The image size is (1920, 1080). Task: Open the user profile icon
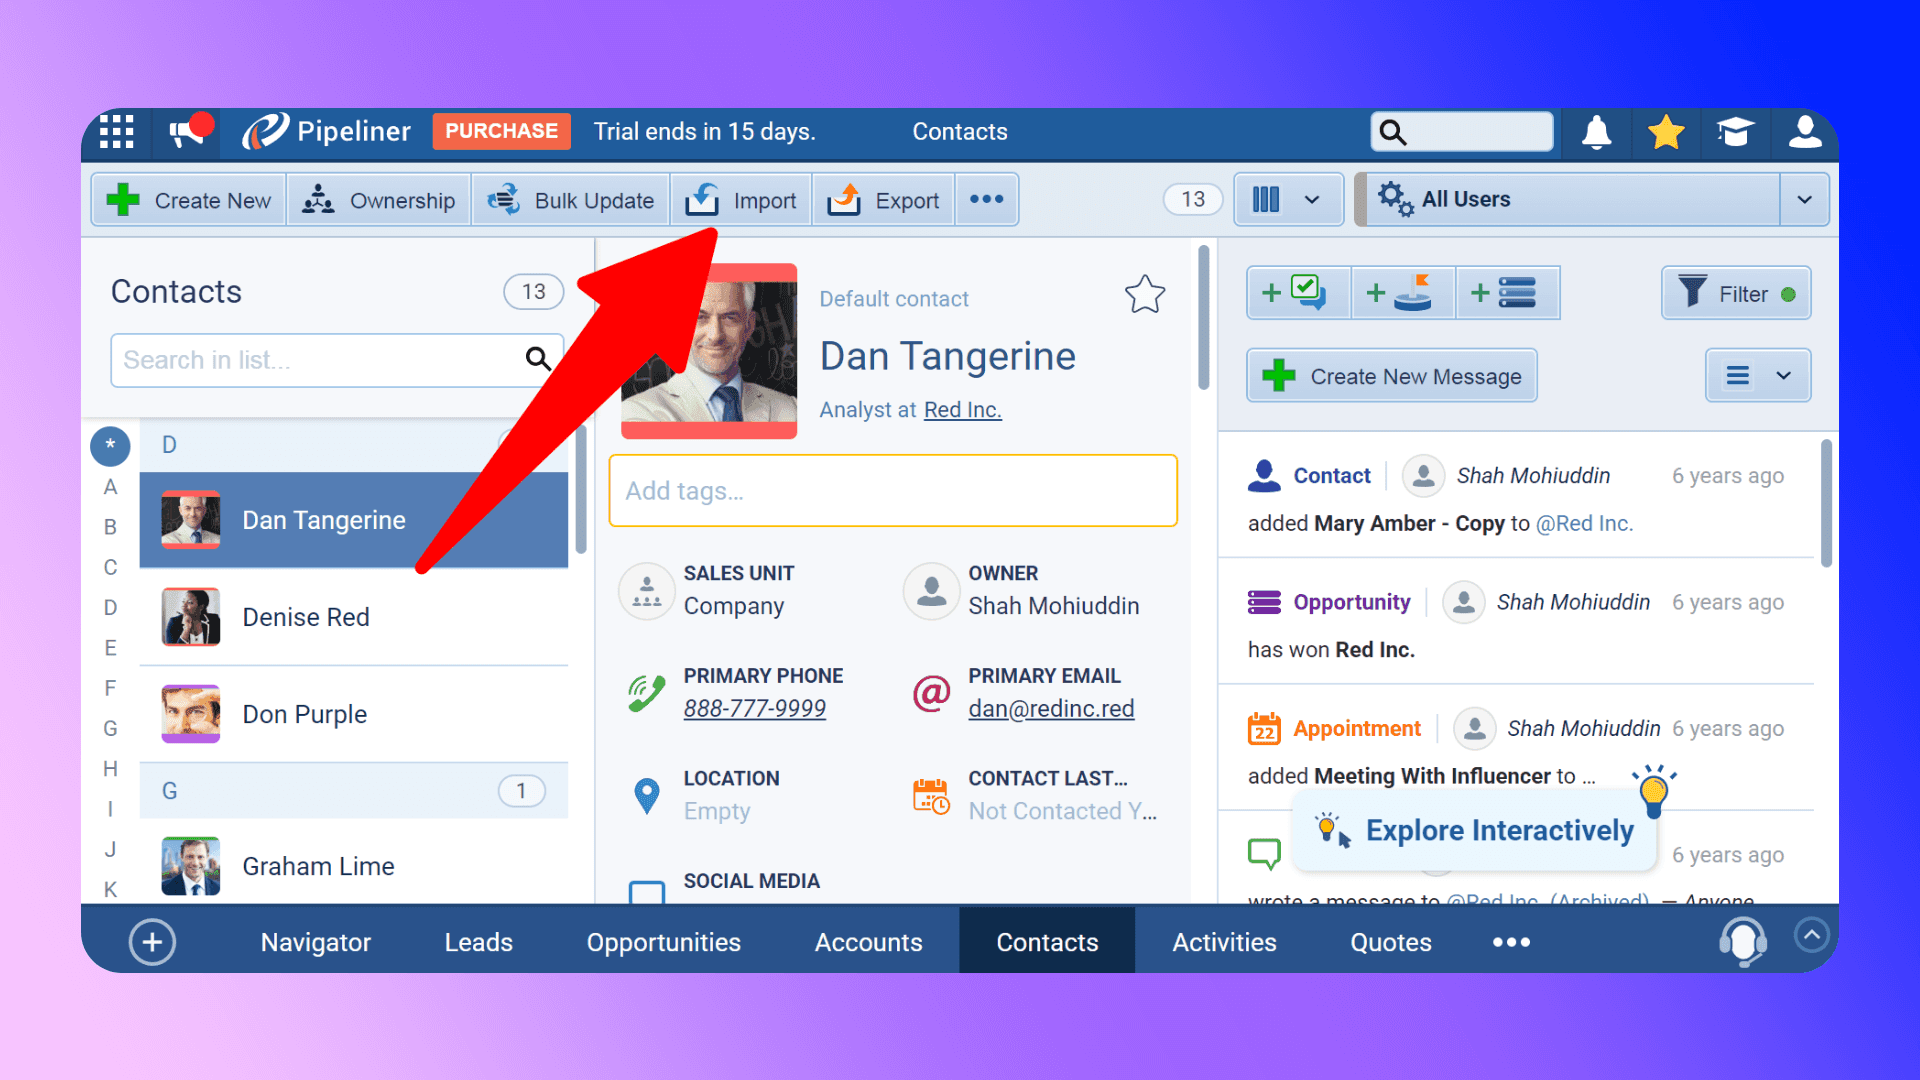pyautogui.click(x=1805, y=132)
